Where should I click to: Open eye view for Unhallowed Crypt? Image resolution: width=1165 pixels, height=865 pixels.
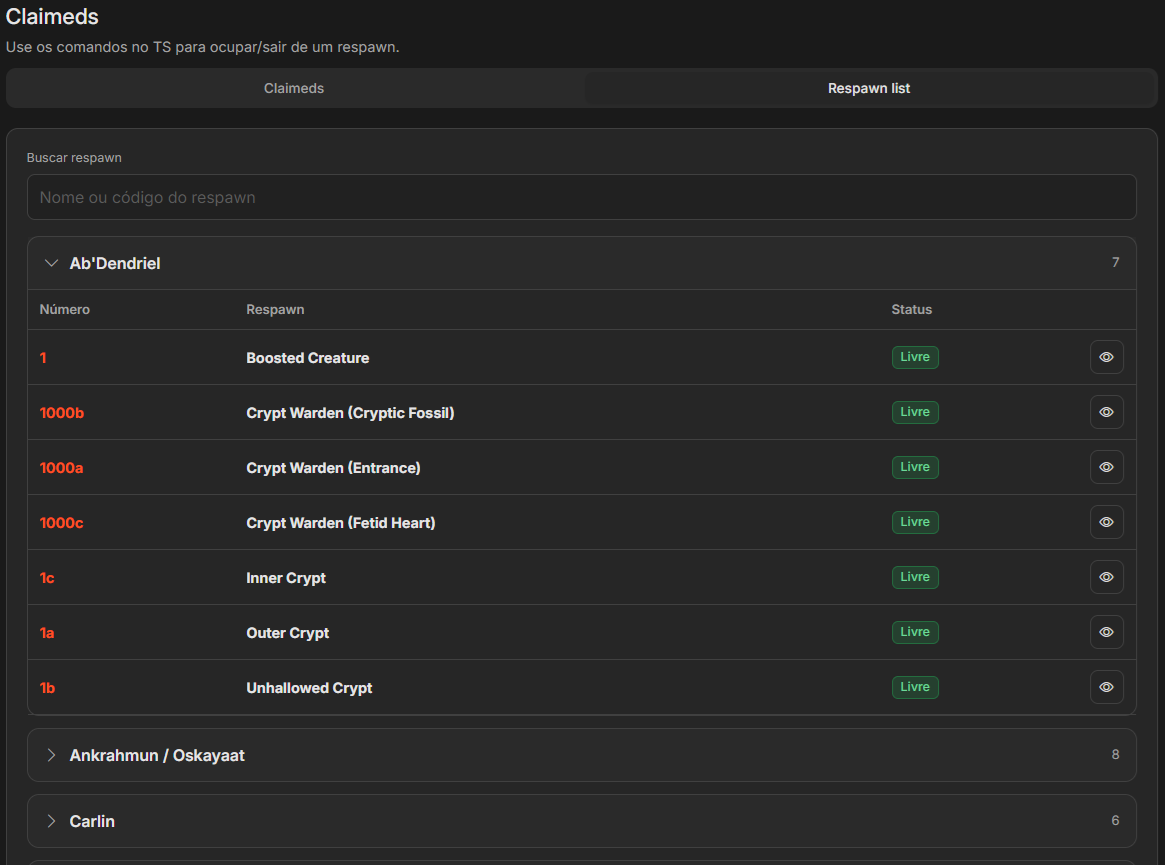[x=1106, y=687]
